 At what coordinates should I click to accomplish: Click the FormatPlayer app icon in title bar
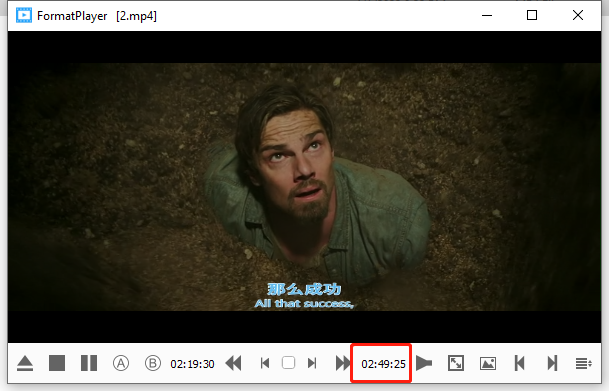click(x=24, y=16)
